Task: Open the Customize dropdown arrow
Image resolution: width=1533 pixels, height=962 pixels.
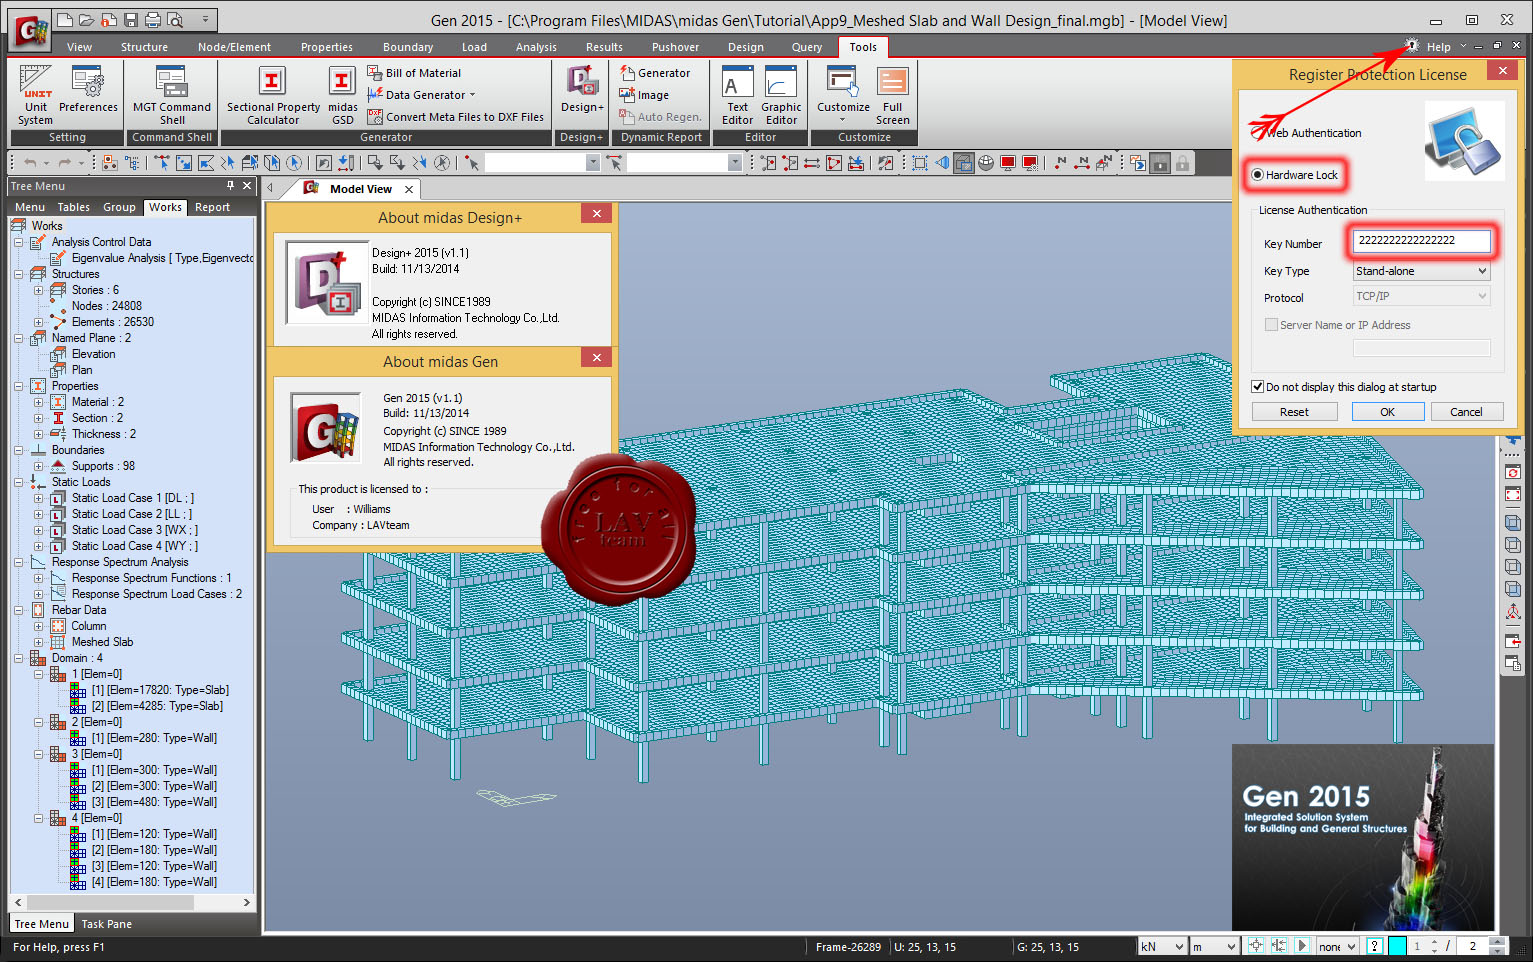Action: [x=842, y=120]
